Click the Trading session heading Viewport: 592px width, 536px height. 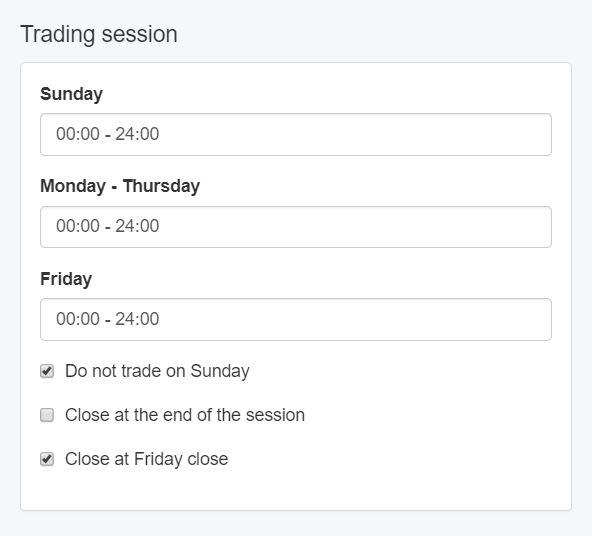pyautogui.click(x=99, y=34)
